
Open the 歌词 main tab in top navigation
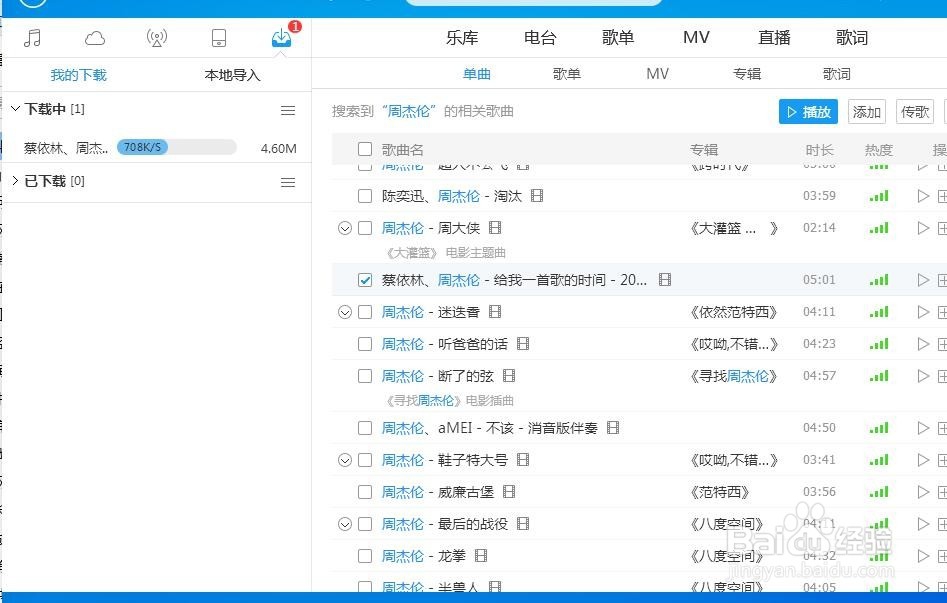pyautogui.click(x=852, y=37)
